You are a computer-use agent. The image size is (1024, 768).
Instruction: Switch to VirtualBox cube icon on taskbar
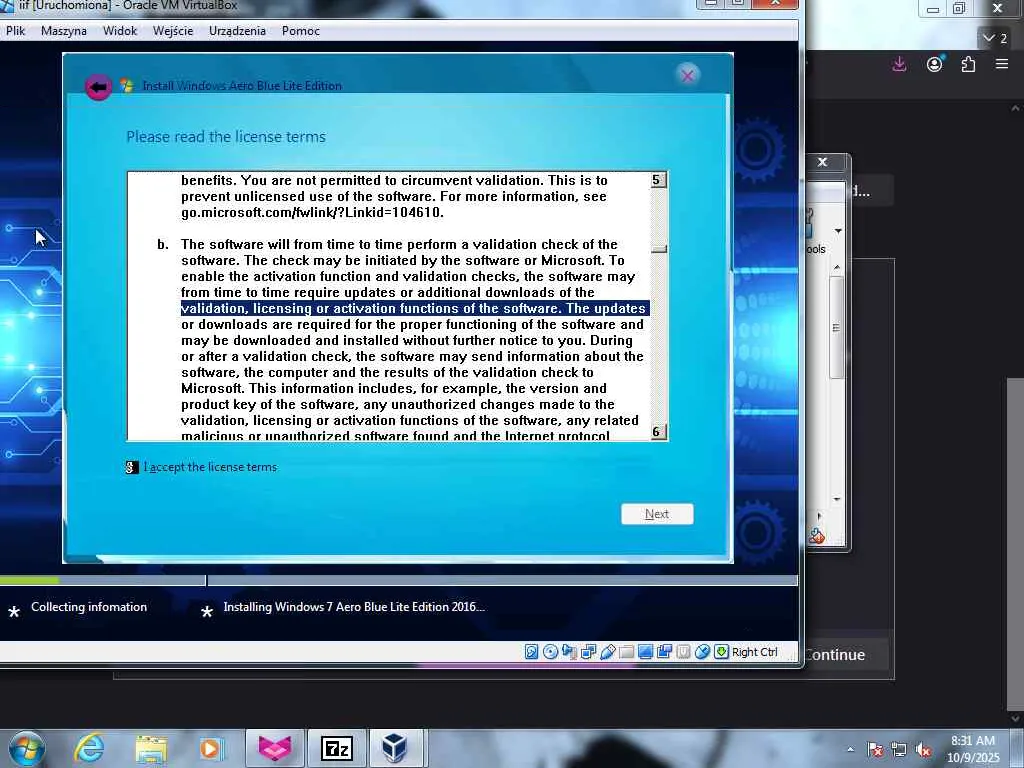395,748
